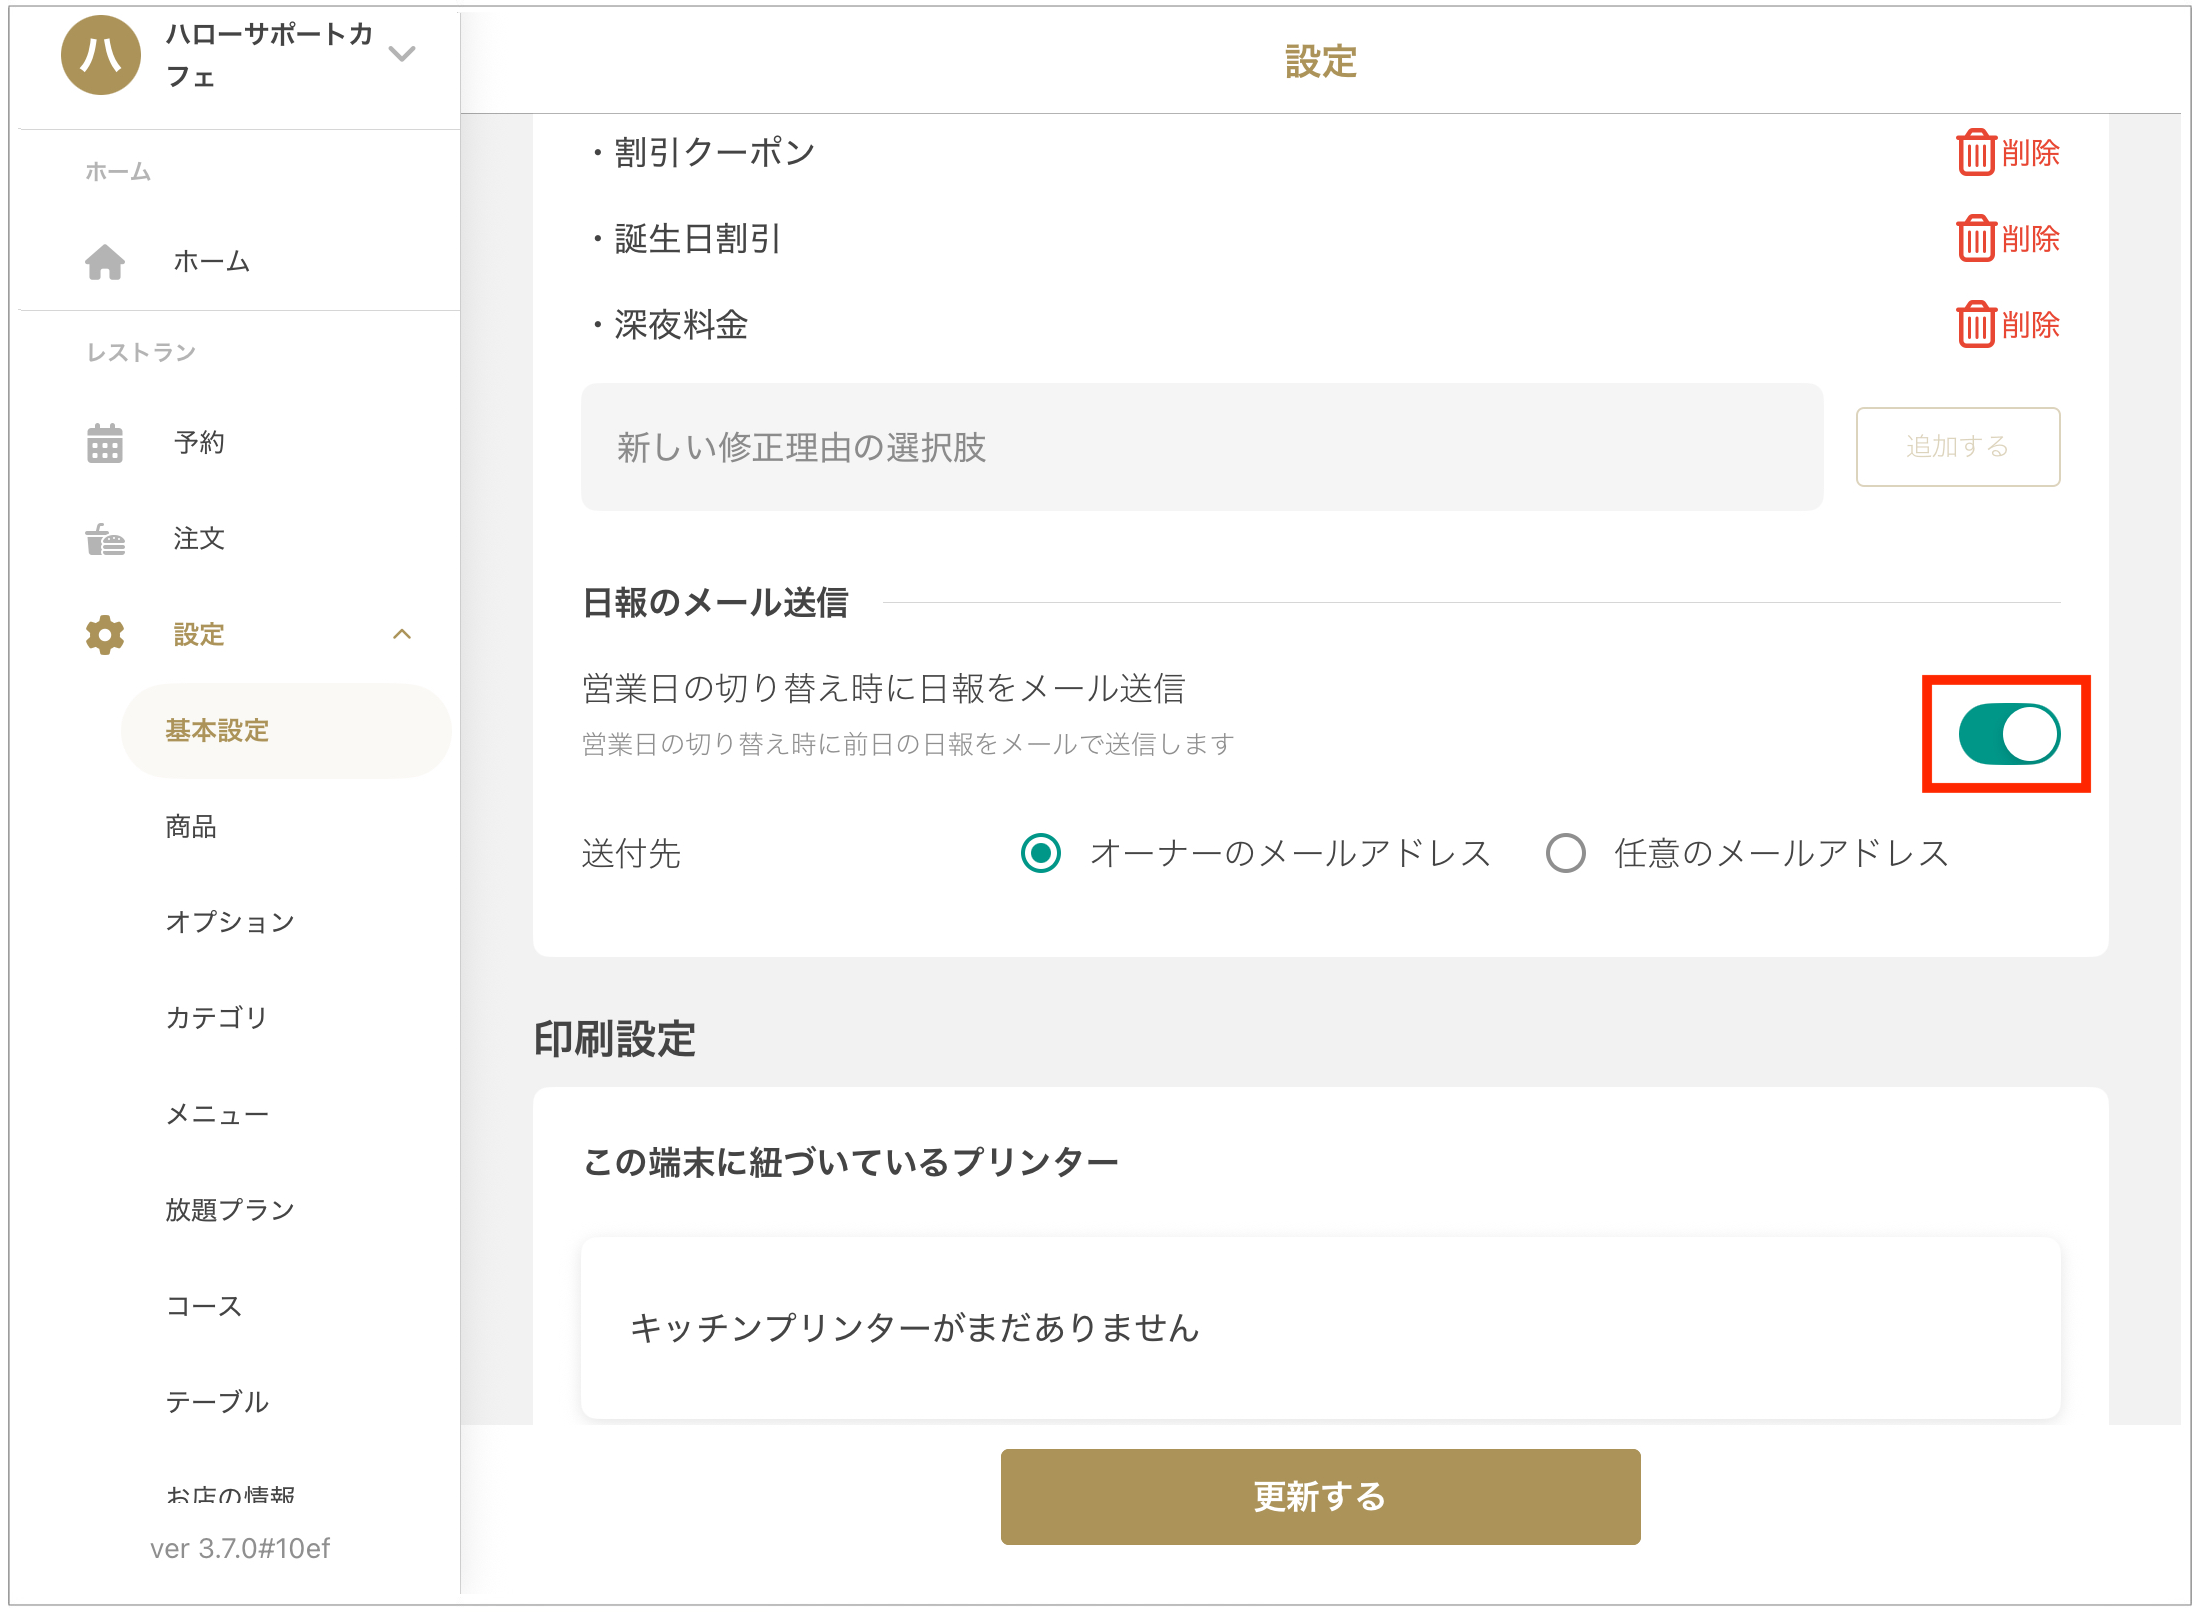Focus the 新しい修正理由の選択肢 input field
Screen dimensions: 2198x1612
(1201, 447)
